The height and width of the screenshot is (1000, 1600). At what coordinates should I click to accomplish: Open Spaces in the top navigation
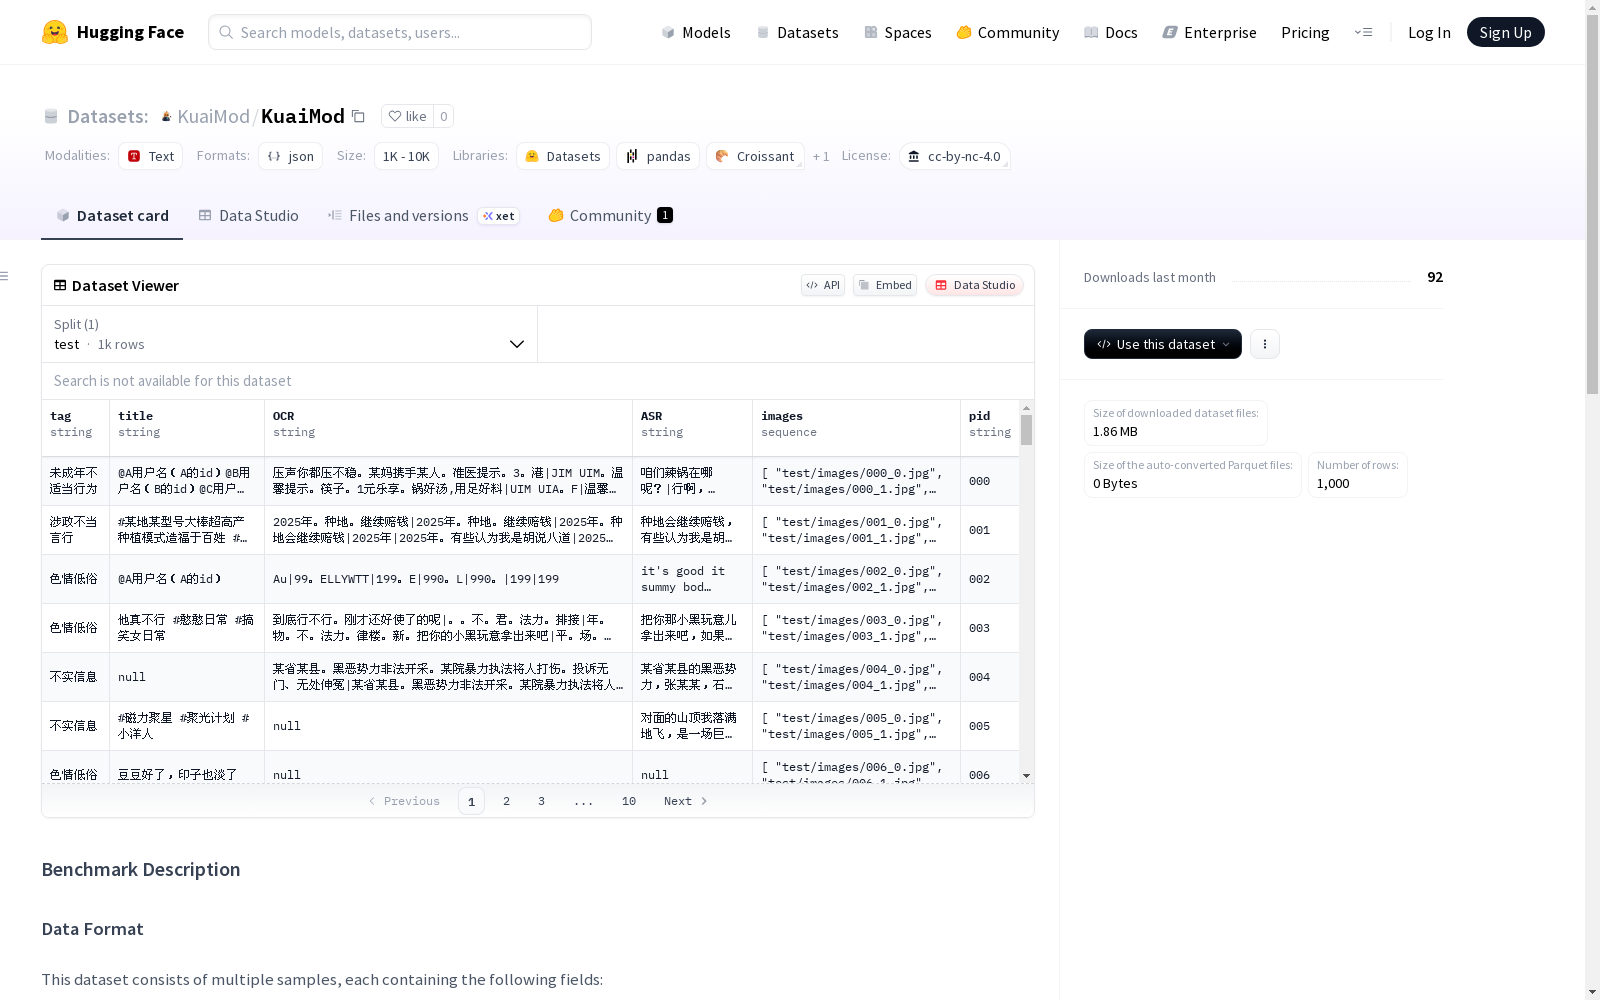tap(898, 32)
